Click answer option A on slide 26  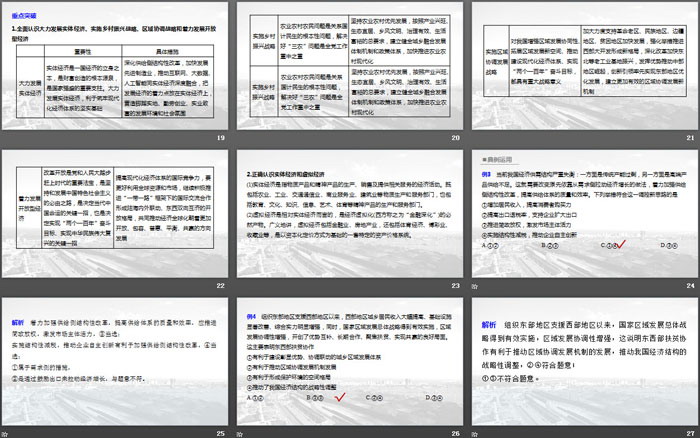pyautogui.click(x=255, y=397)
